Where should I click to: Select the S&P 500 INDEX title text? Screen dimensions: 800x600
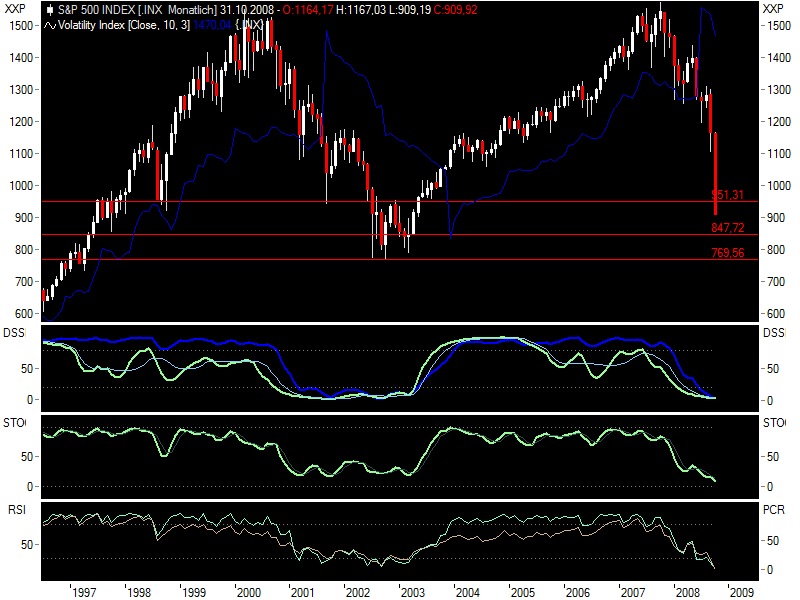click(96, 10)
